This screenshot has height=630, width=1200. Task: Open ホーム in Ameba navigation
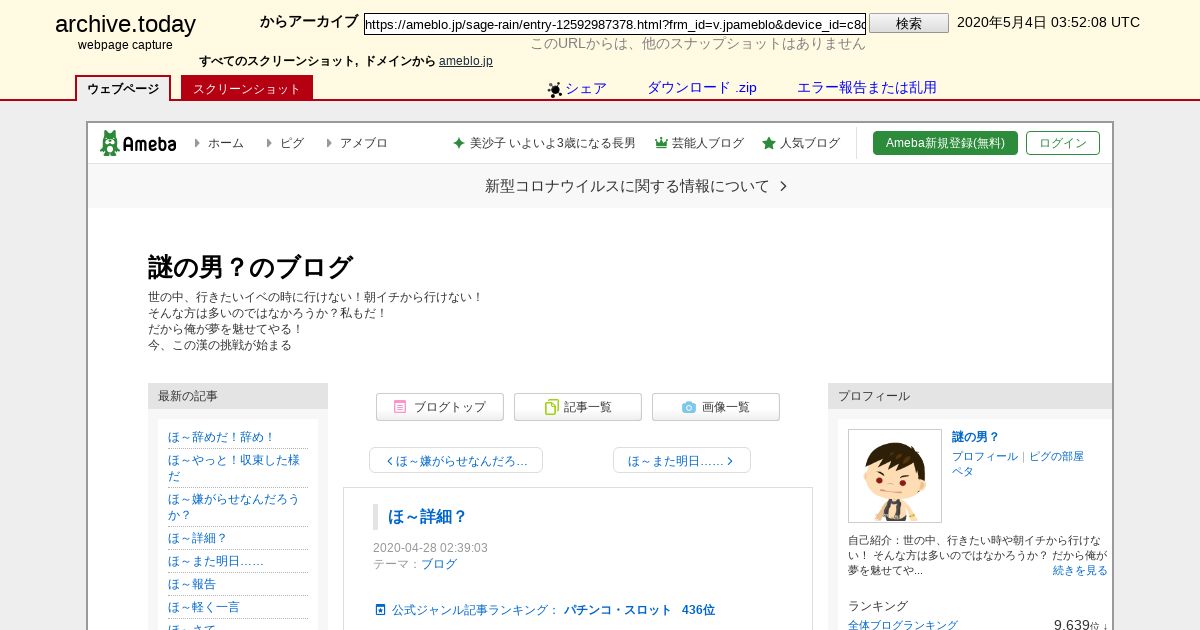tap(226, 143)
